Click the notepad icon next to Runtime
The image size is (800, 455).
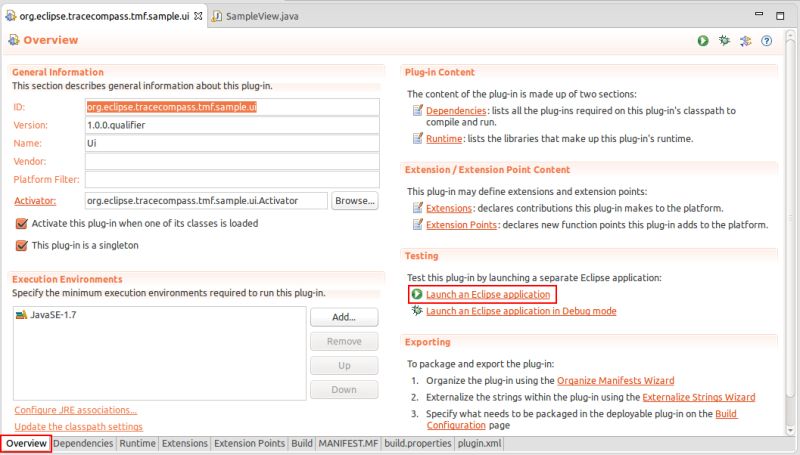418,138
